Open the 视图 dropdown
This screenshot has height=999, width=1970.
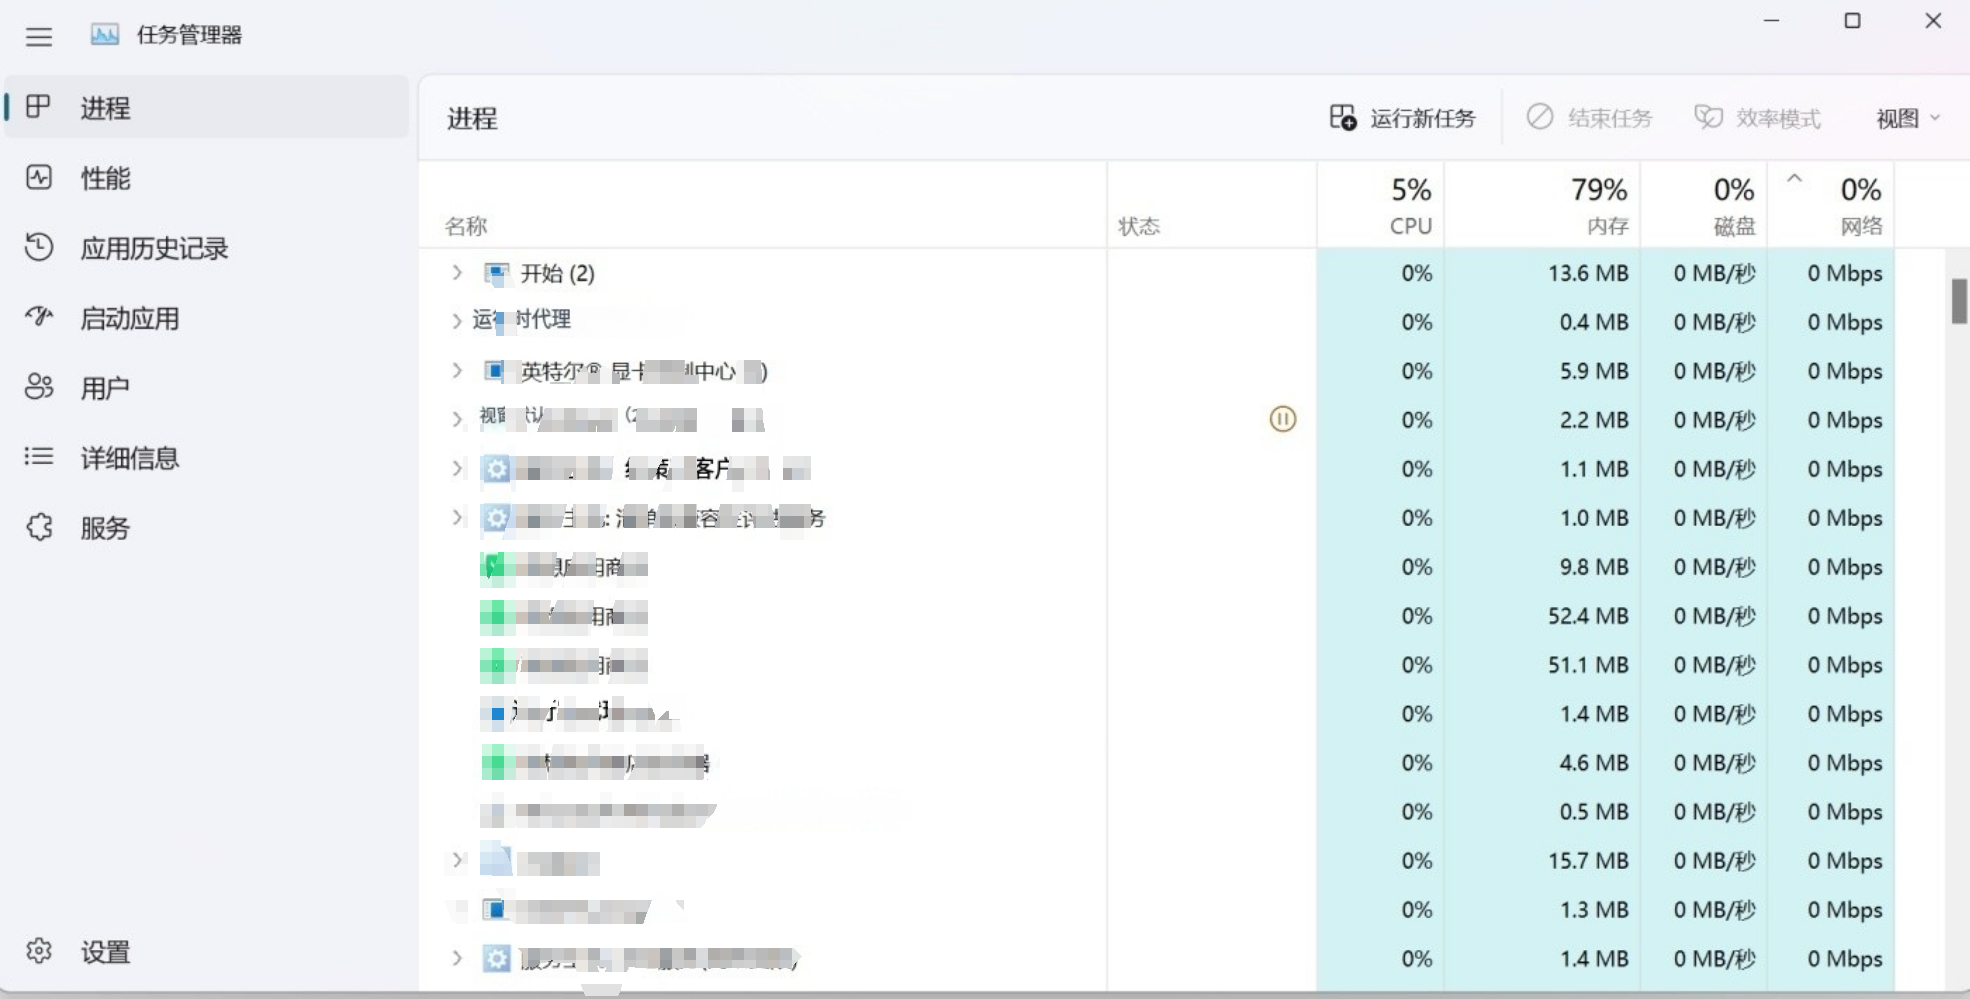(1907, 118)
